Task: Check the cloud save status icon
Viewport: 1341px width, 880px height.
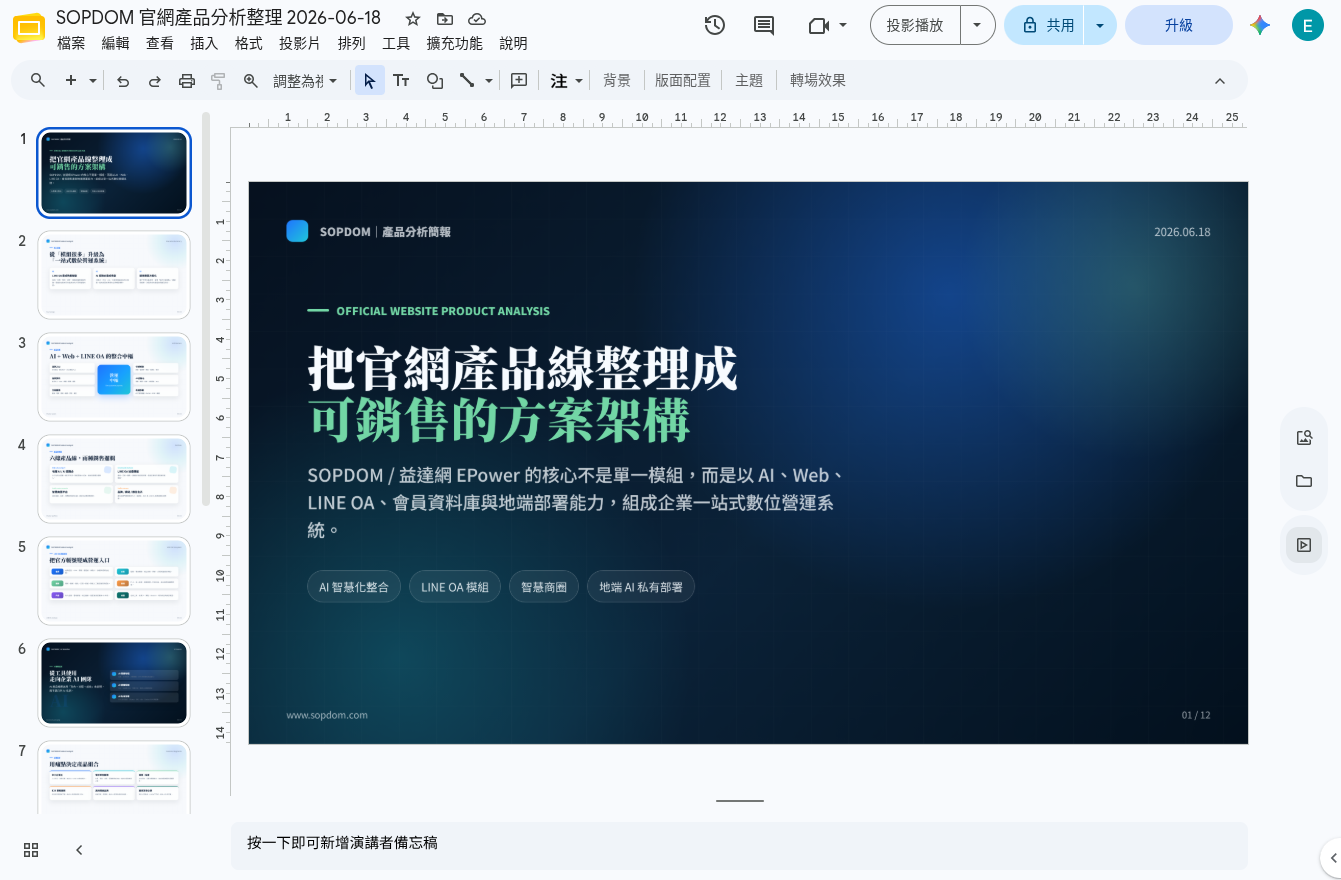Action: 477,19
